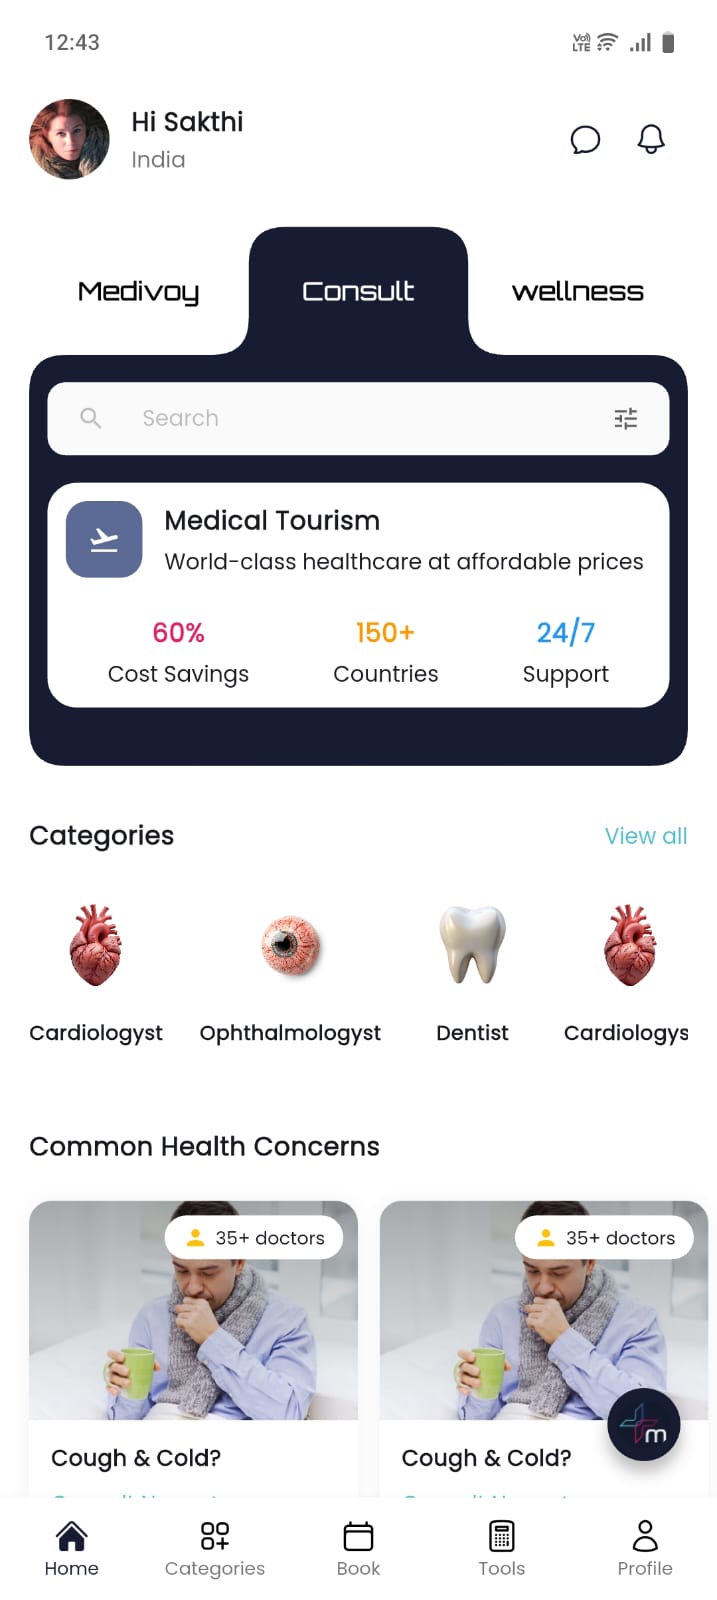717x1600 pixels.
Task: Tap the Medical Tourism airplane icon
Action: (104, 539)
